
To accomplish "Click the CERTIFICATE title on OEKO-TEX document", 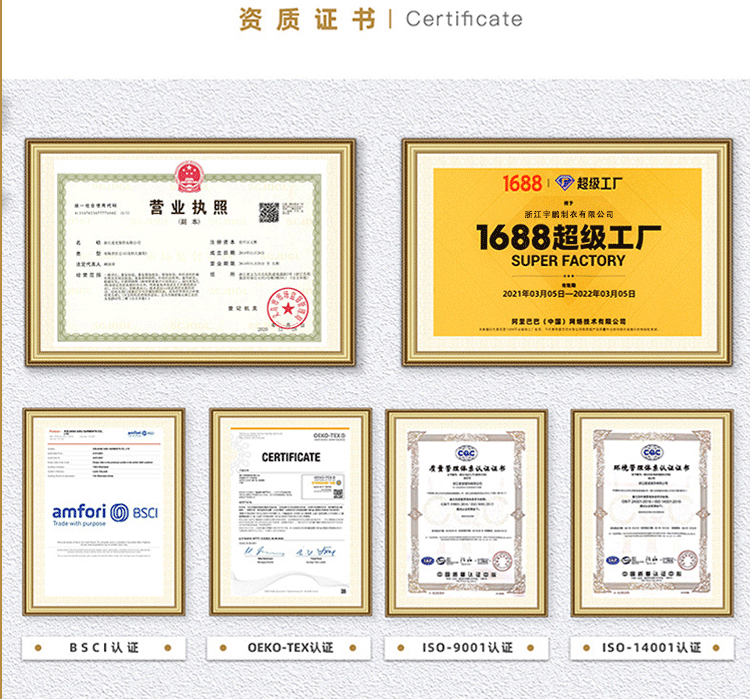I will (x=291, y=457).
